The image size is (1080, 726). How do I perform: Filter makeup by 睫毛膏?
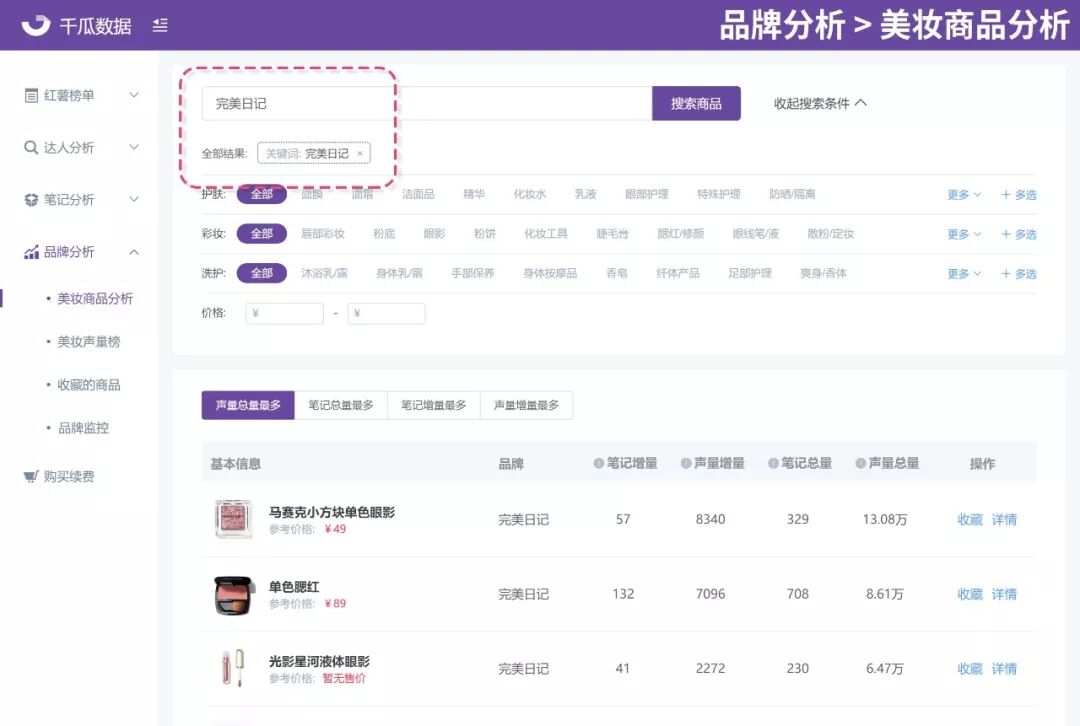[x=612, y=234]
